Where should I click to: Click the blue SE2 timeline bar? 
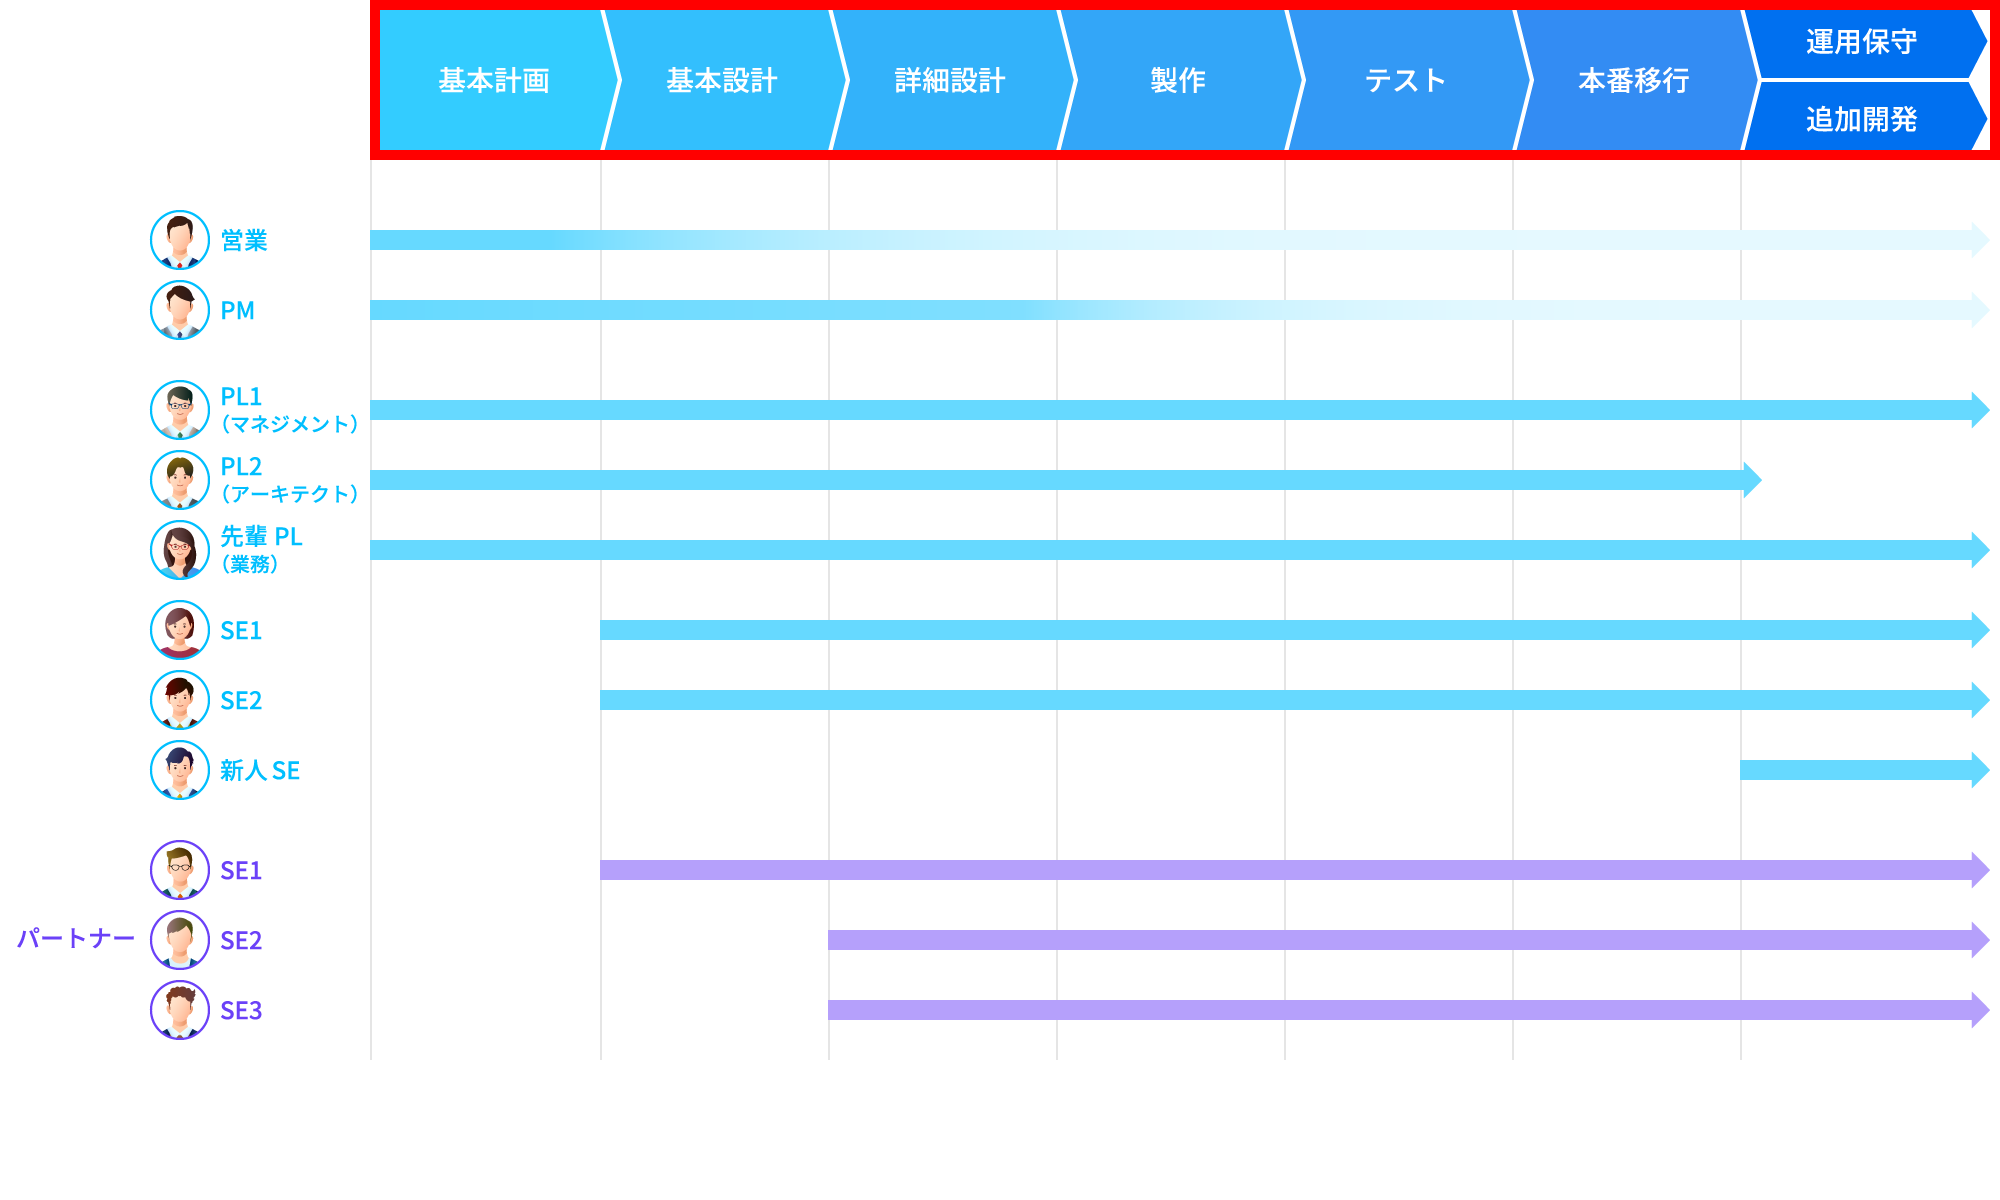coord(1295,700)
